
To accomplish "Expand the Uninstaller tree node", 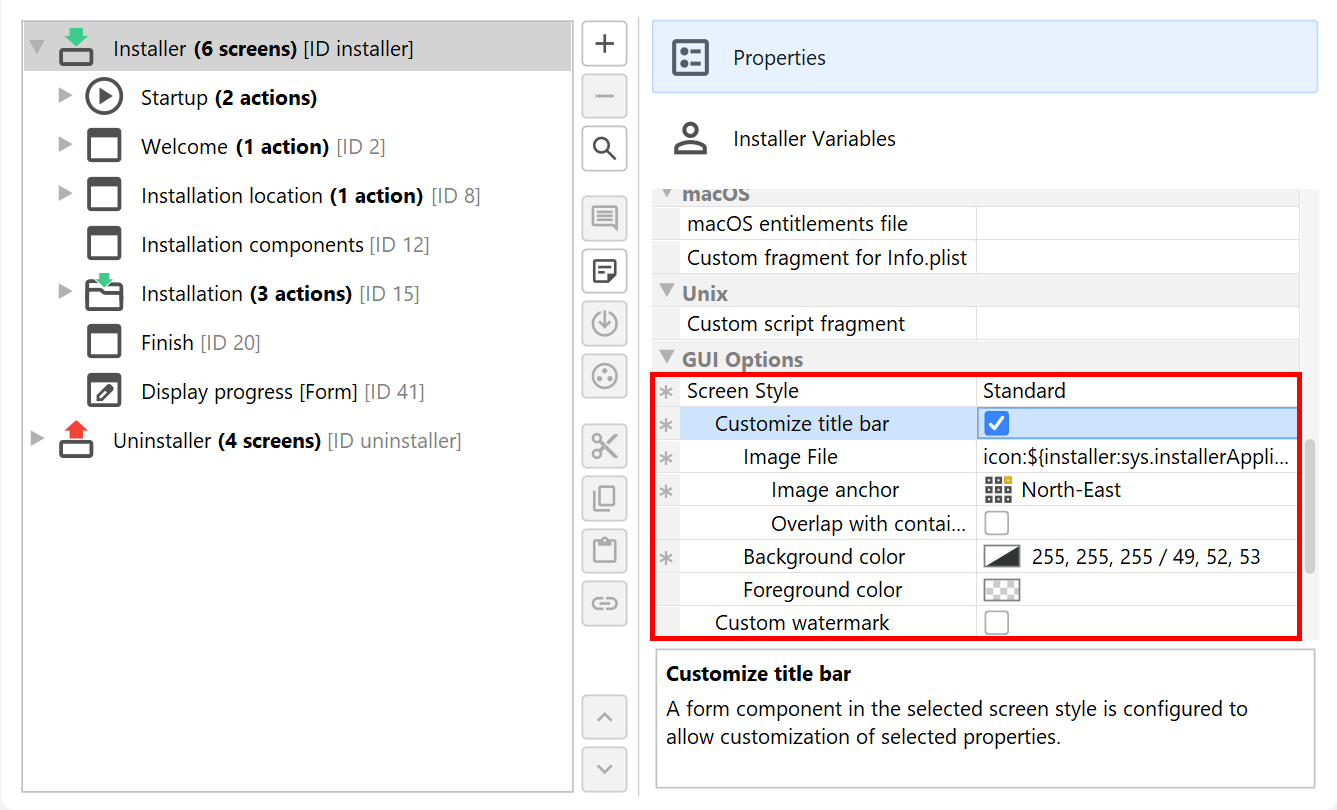I will (37, 439).
